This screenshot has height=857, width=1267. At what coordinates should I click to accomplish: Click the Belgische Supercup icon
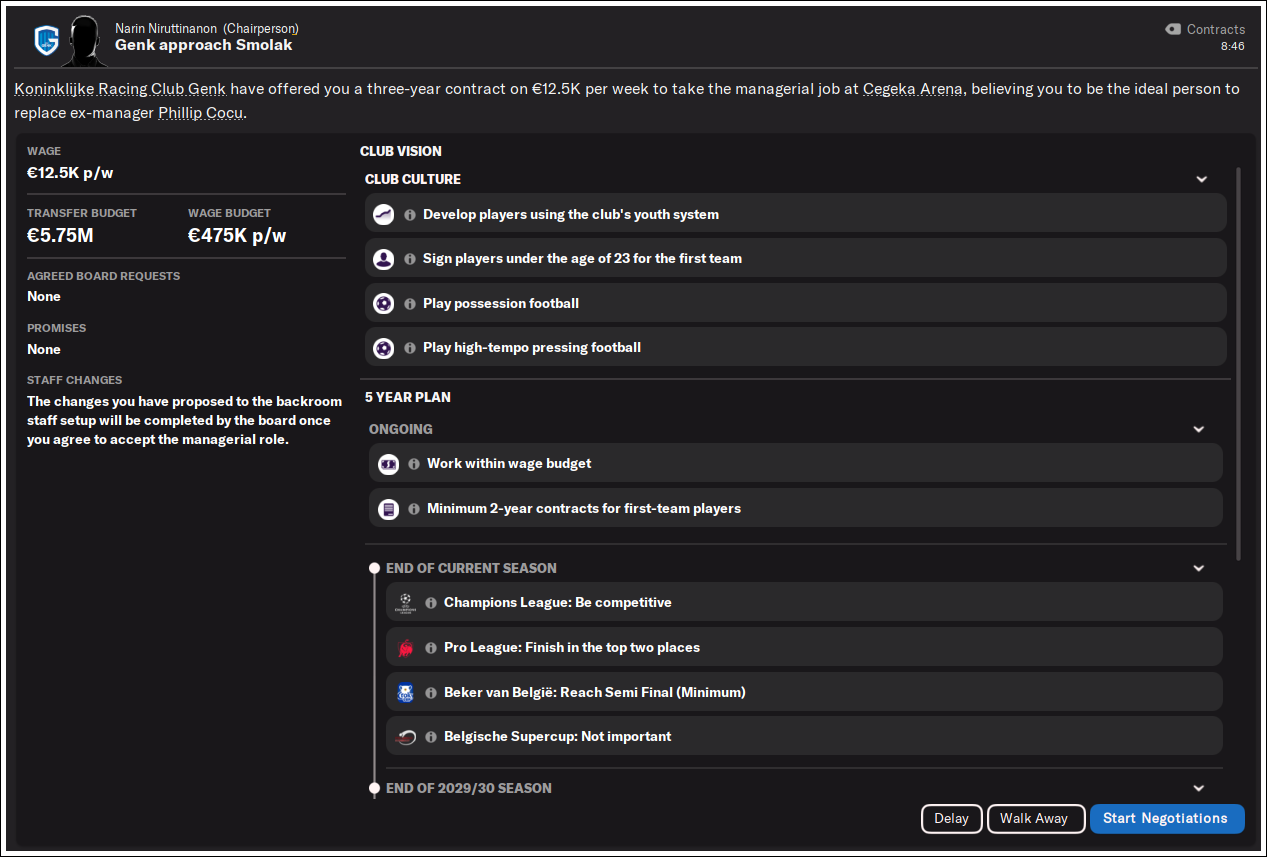[x=404, y=737]
